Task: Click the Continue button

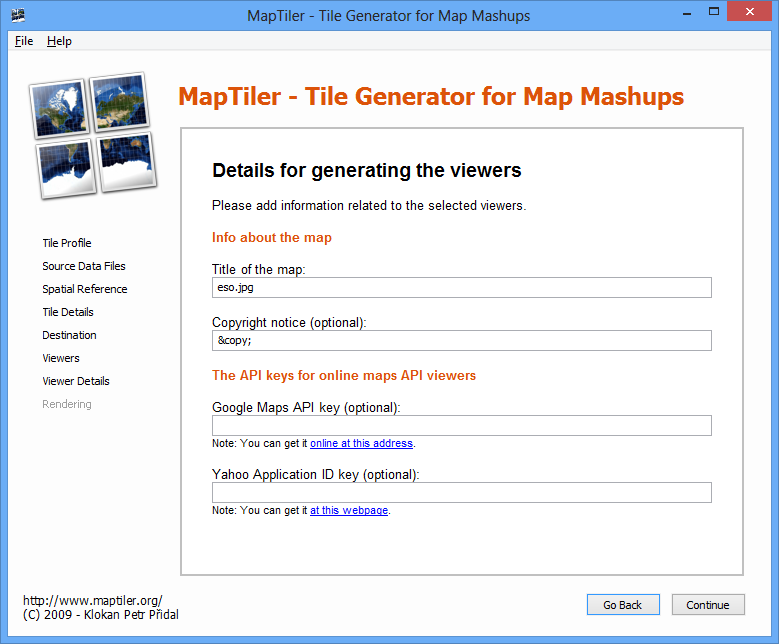Action: tap(708, 605)
